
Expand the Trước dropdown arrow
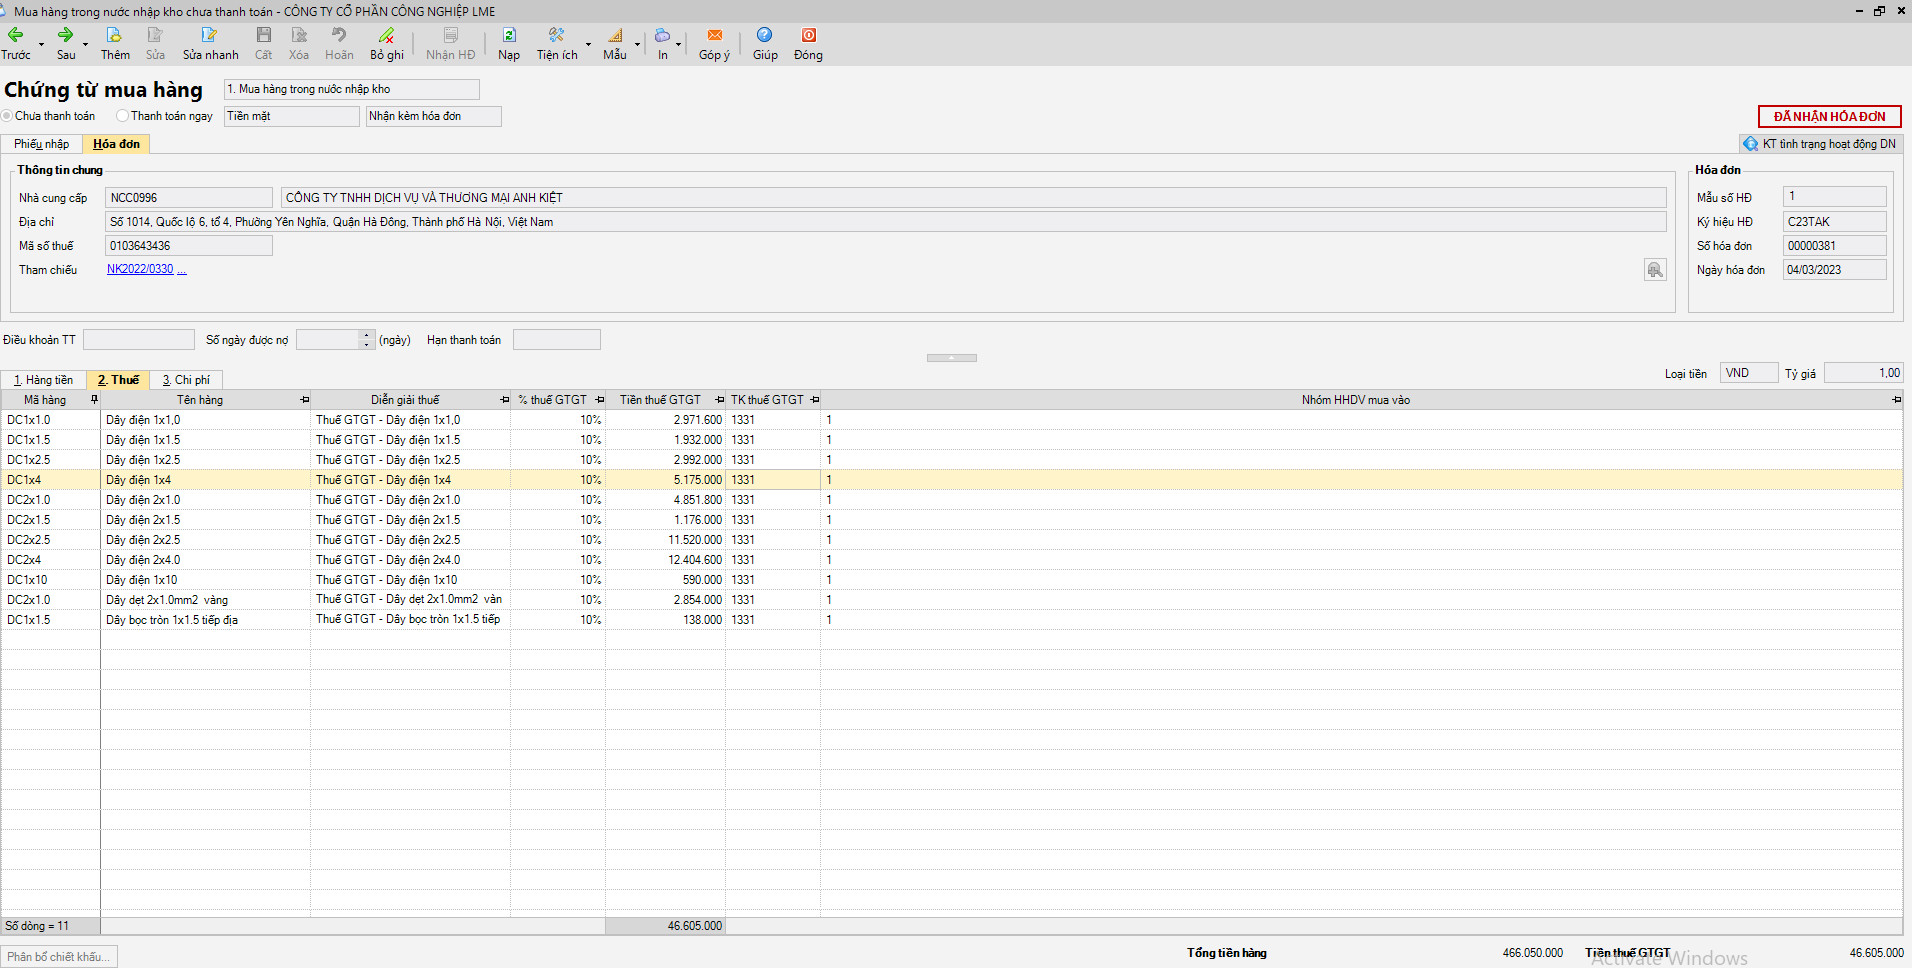(41, 44)
